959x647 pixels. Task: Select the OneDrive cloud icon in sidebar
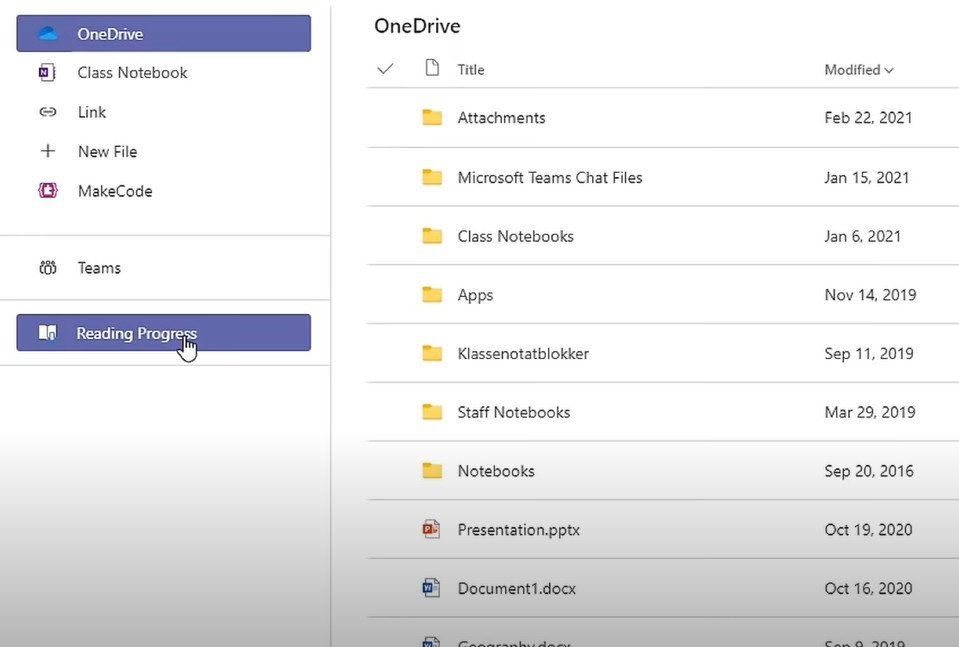click(x=47, y=33)
